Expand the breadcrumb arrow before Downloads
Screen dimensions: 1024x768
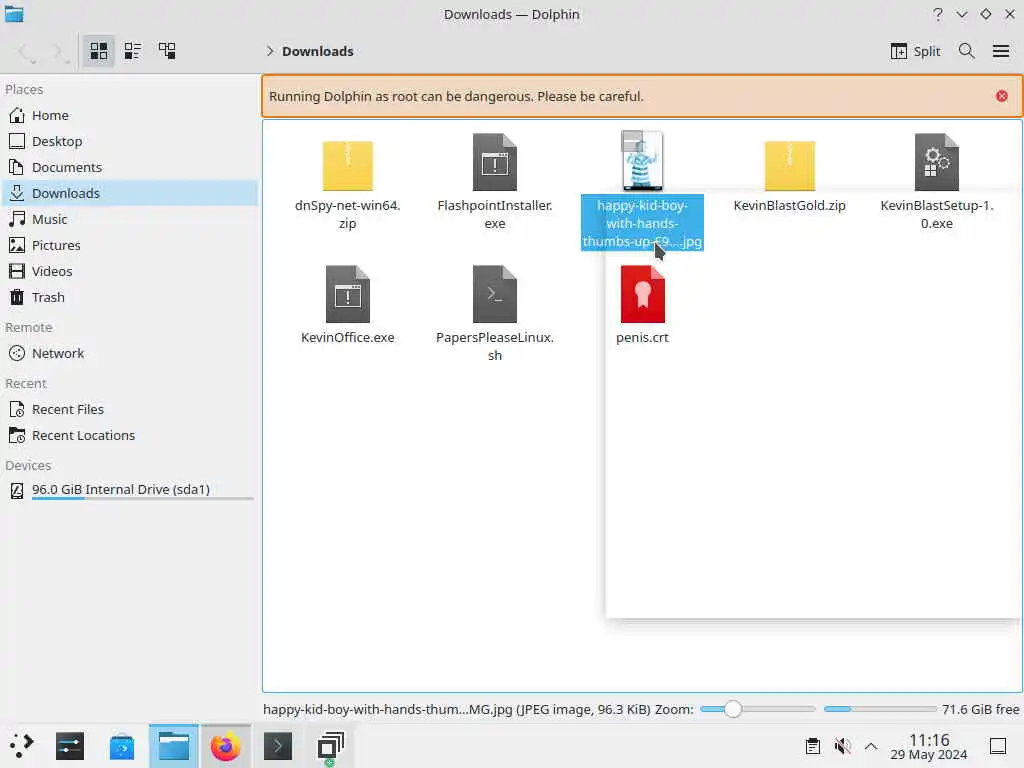coord(270,51)
